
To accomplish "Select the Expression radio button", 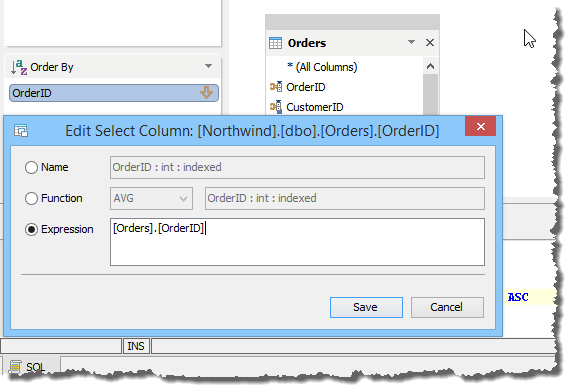I will 31,229.
